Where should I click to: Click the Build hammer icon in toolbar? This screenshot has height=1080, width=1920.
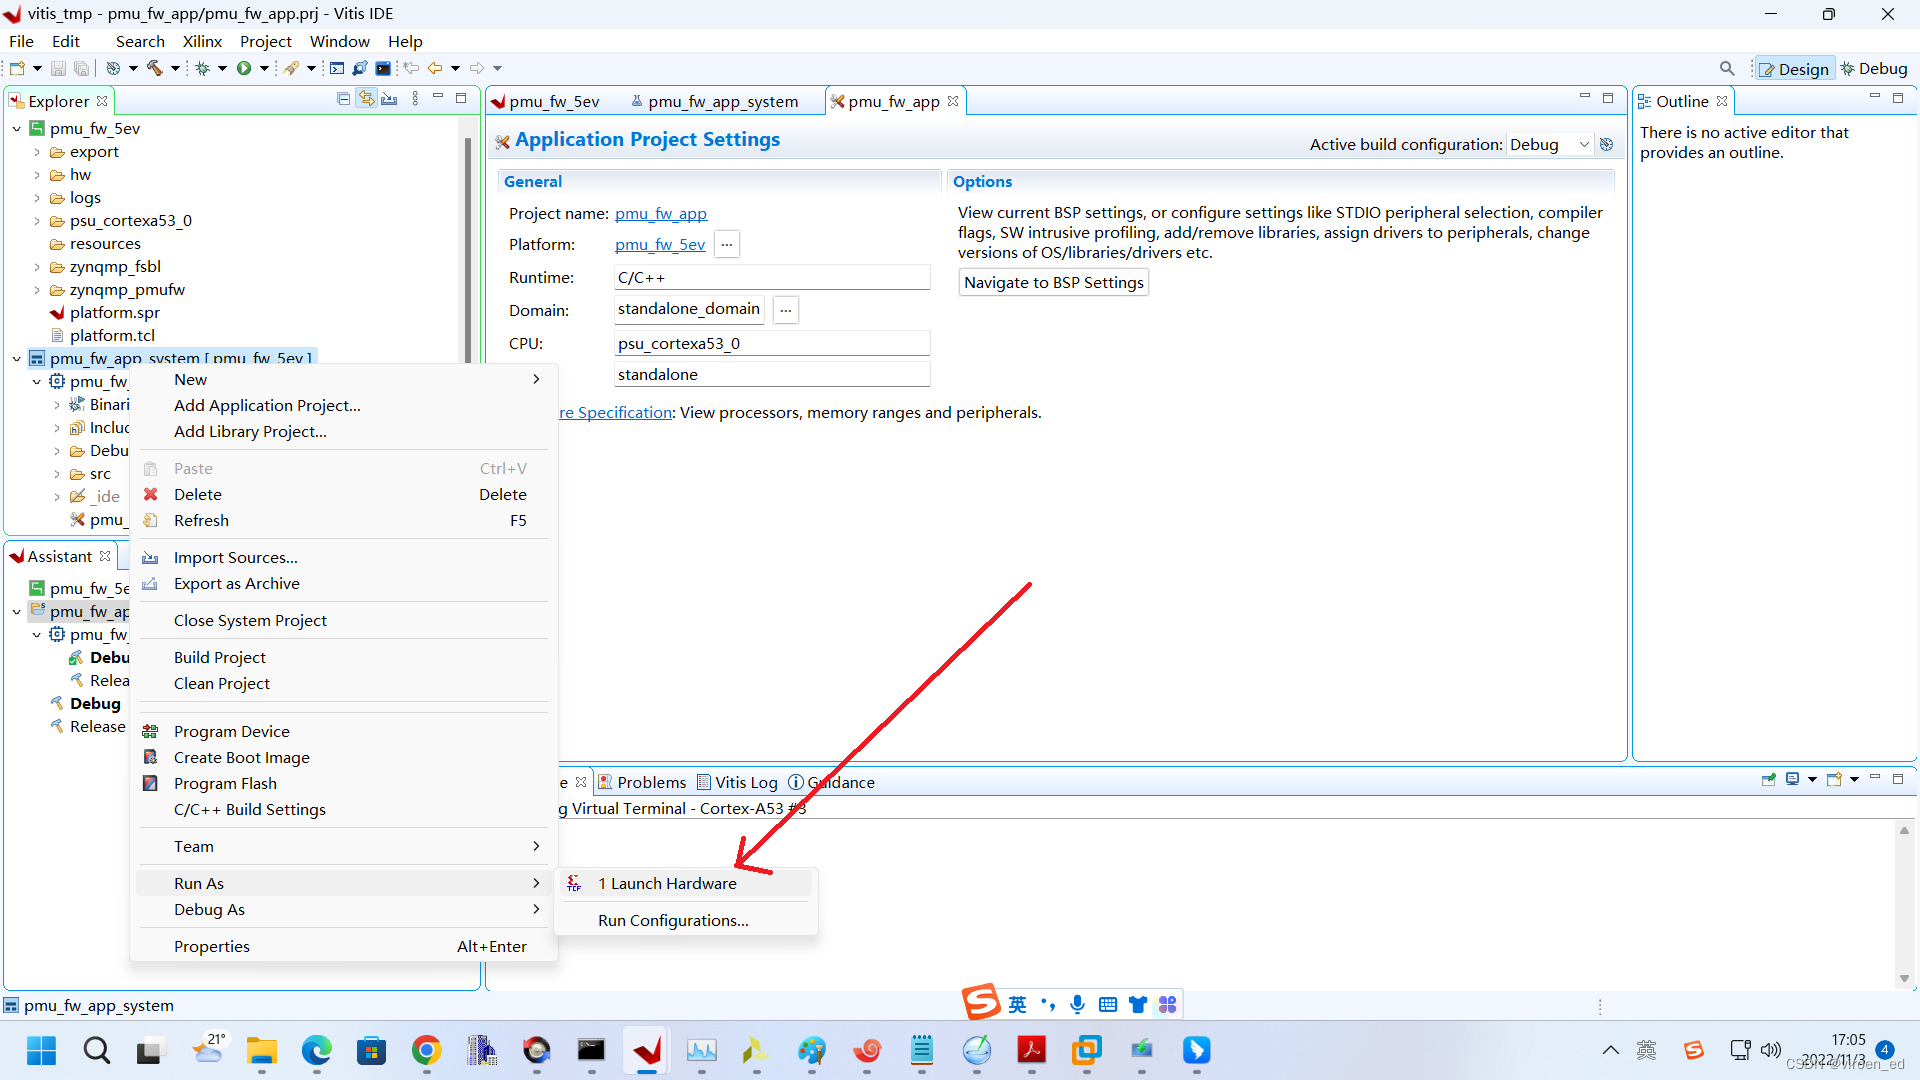pos(155,68)
